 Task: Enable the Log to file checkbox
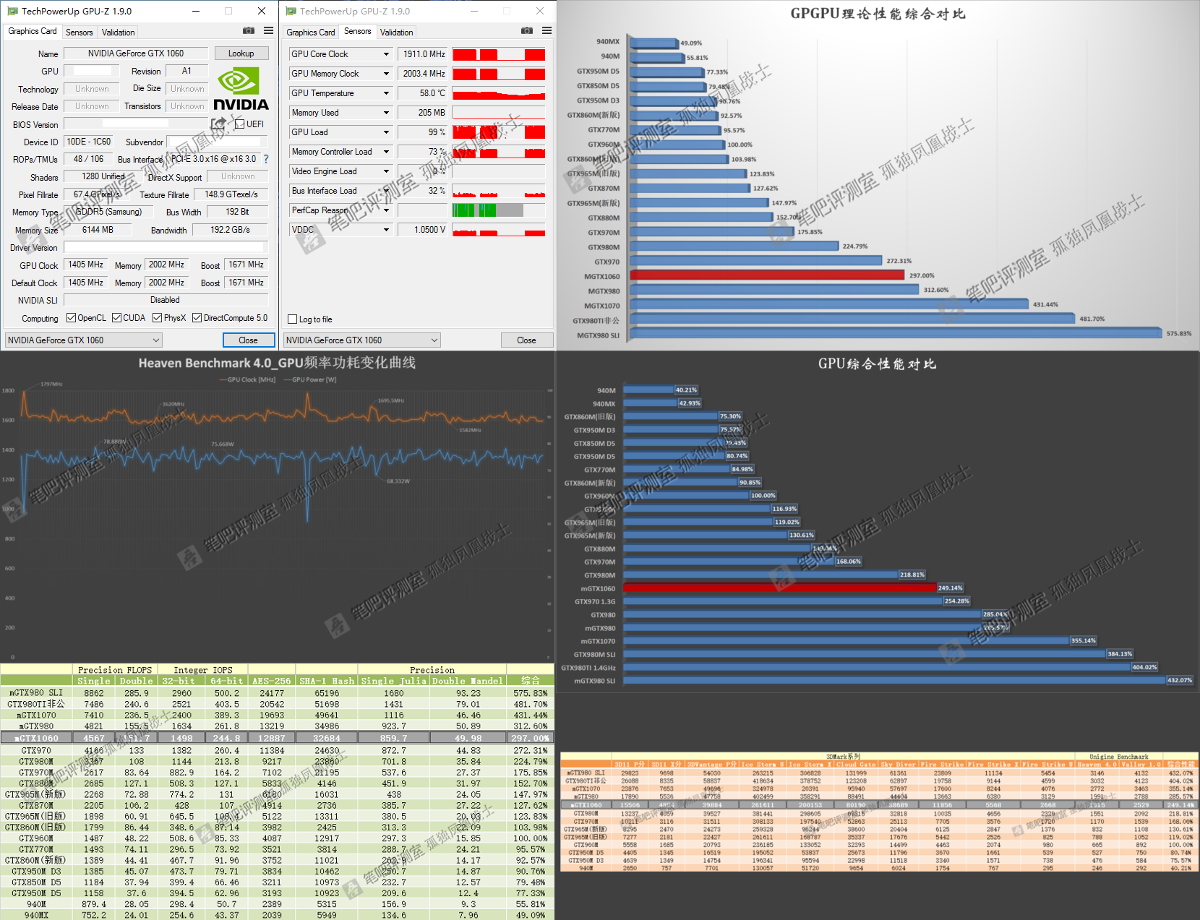click(292, 319)
